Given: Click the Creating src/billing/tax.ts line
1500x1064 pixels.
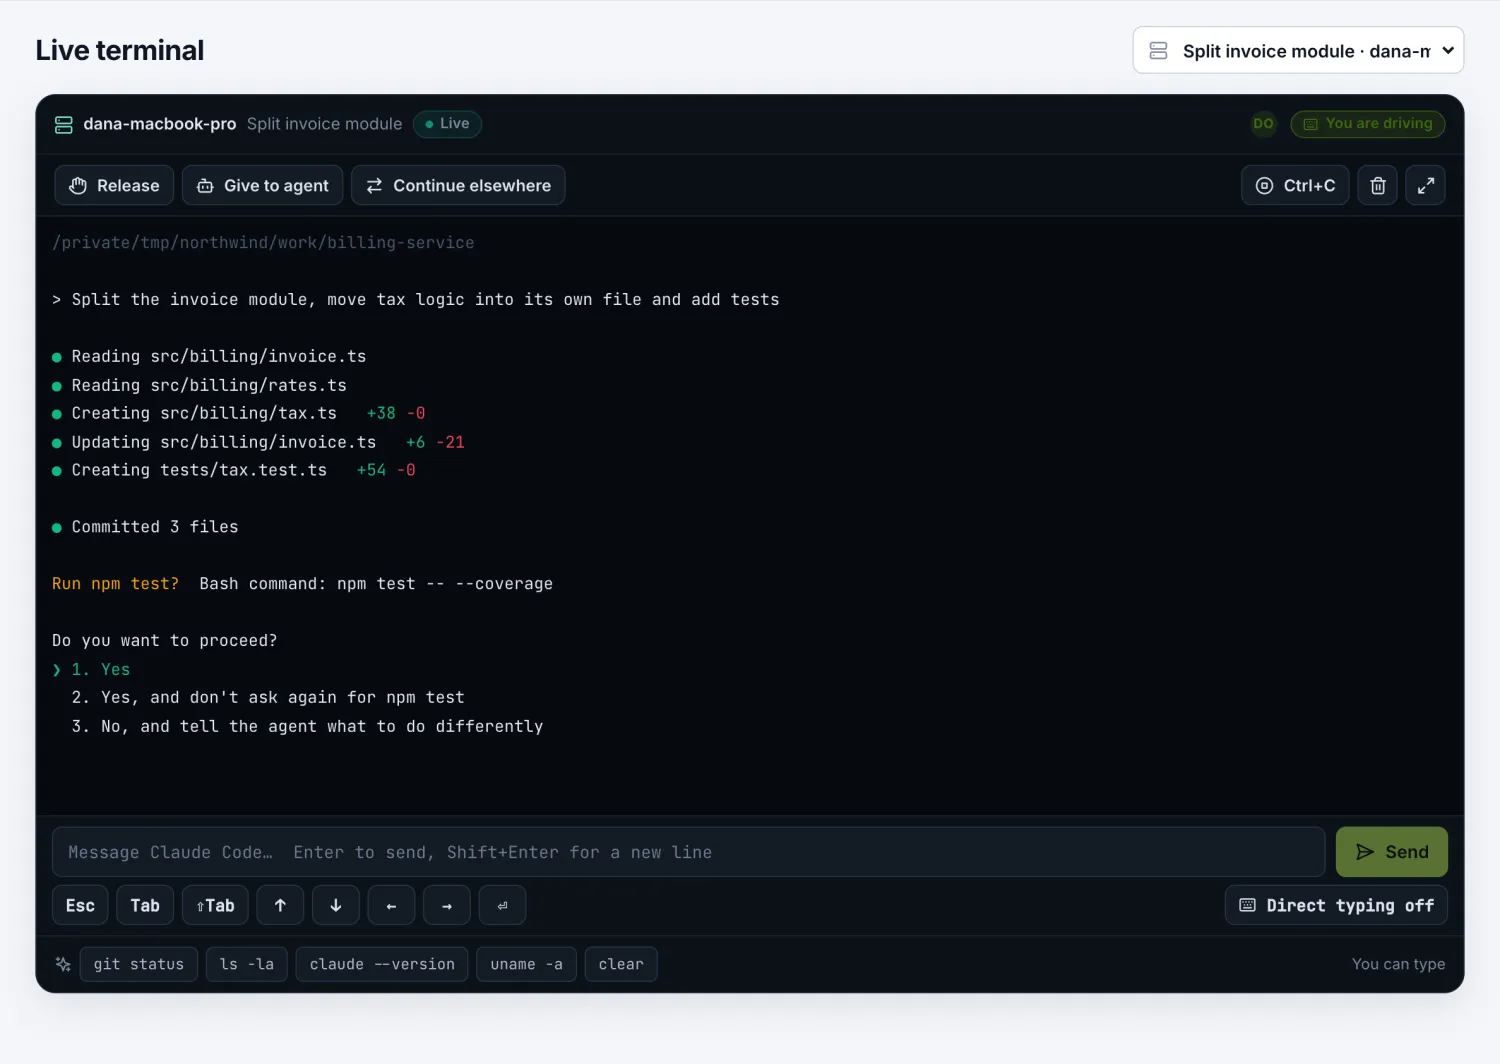Looking at the screenshot, I should click(x=239, y=414).
